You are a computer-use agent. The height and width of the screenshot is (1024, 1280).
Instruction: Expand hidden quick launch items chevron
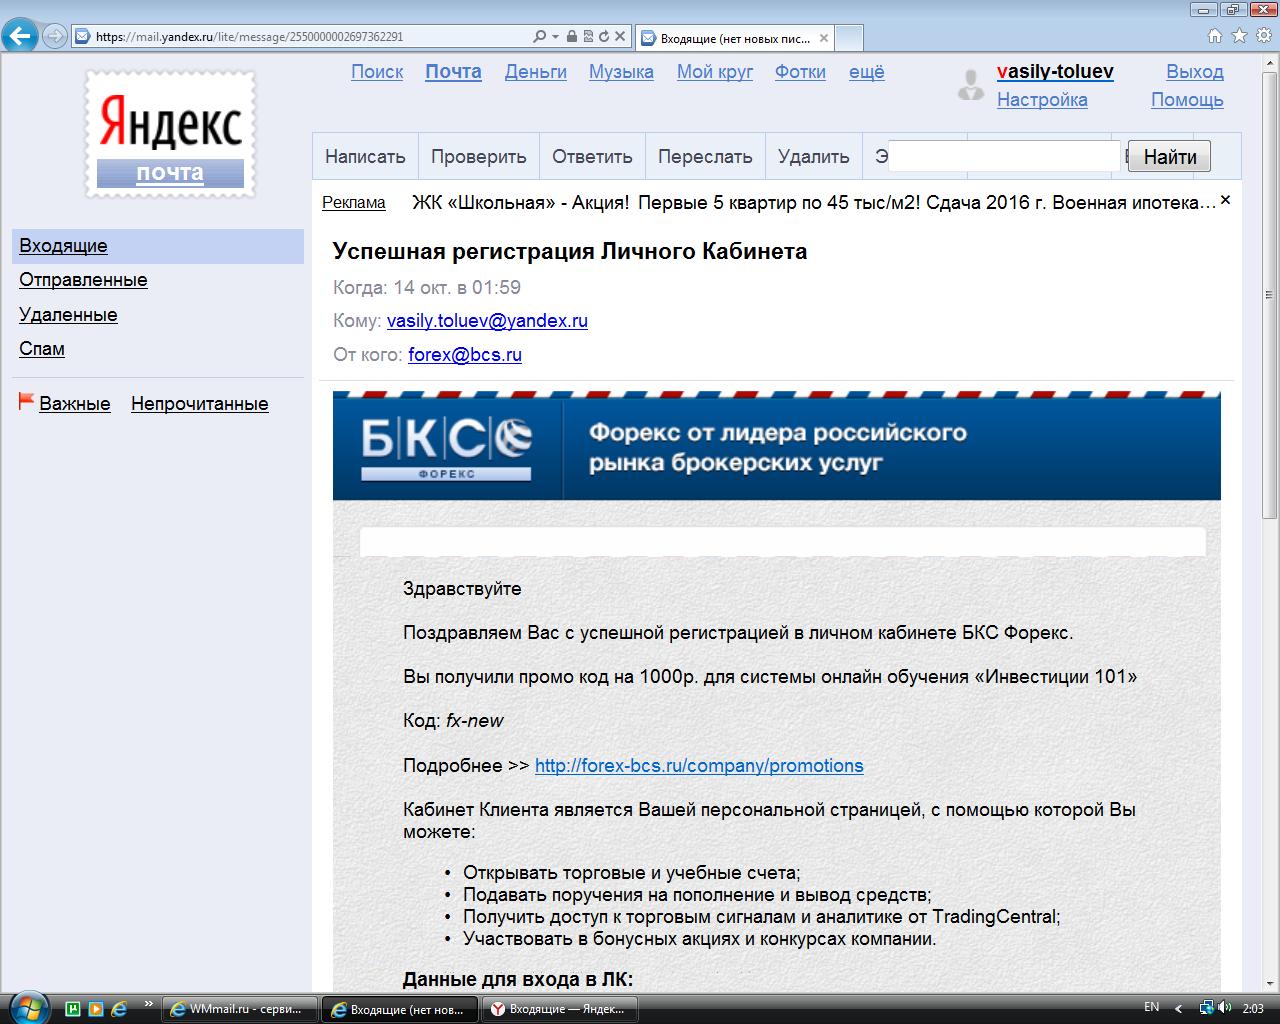pos(149,1004)
